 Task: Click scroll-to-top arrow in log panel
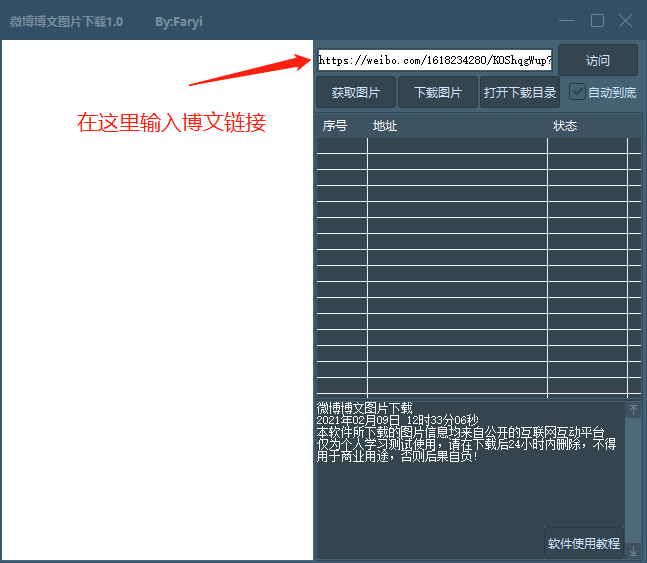633,410
